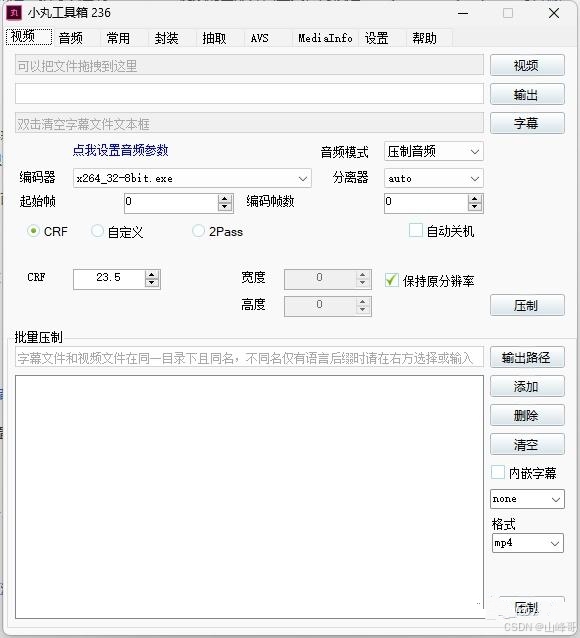This screenshot has height=638, width=580.
Task: Click the 压制 button beside resolution settings
Action: [527, 305]
